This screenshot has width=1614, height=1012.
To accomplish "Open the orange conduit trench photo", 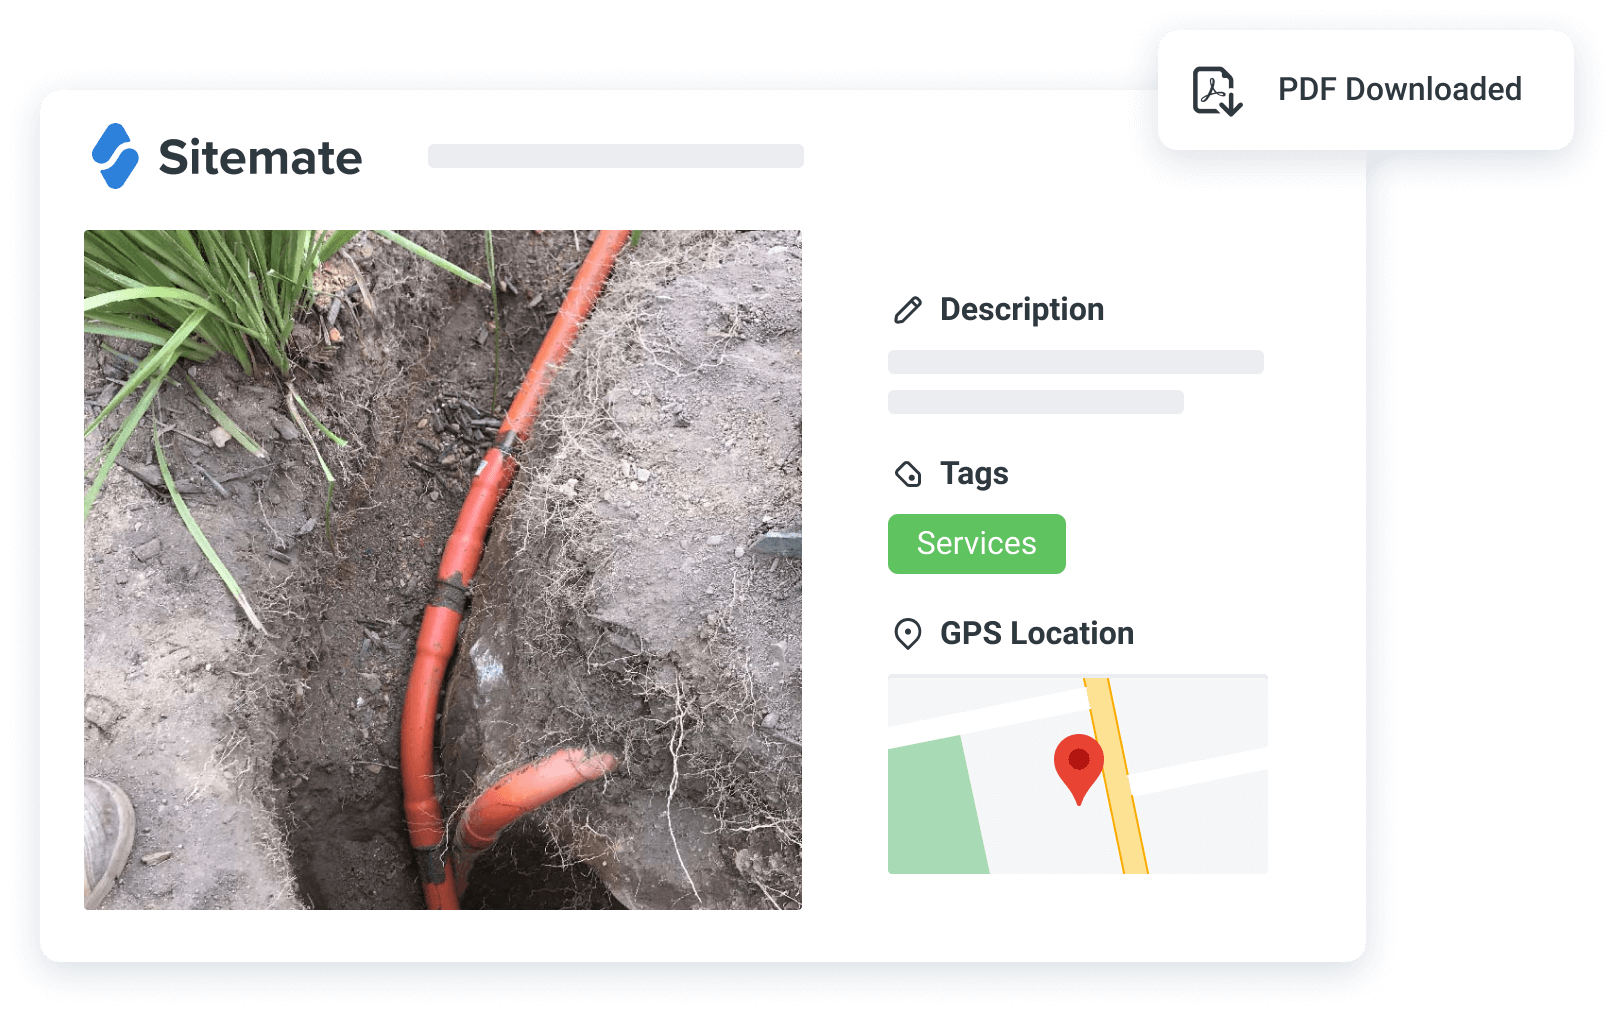I will (443, 570).
